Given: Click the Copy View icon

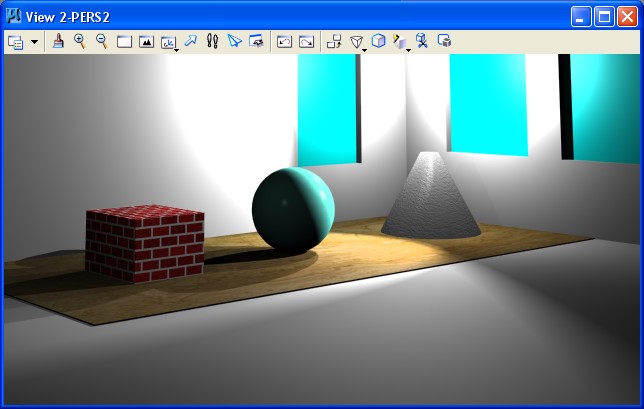Looking at the screenshot, I should 334,41.
